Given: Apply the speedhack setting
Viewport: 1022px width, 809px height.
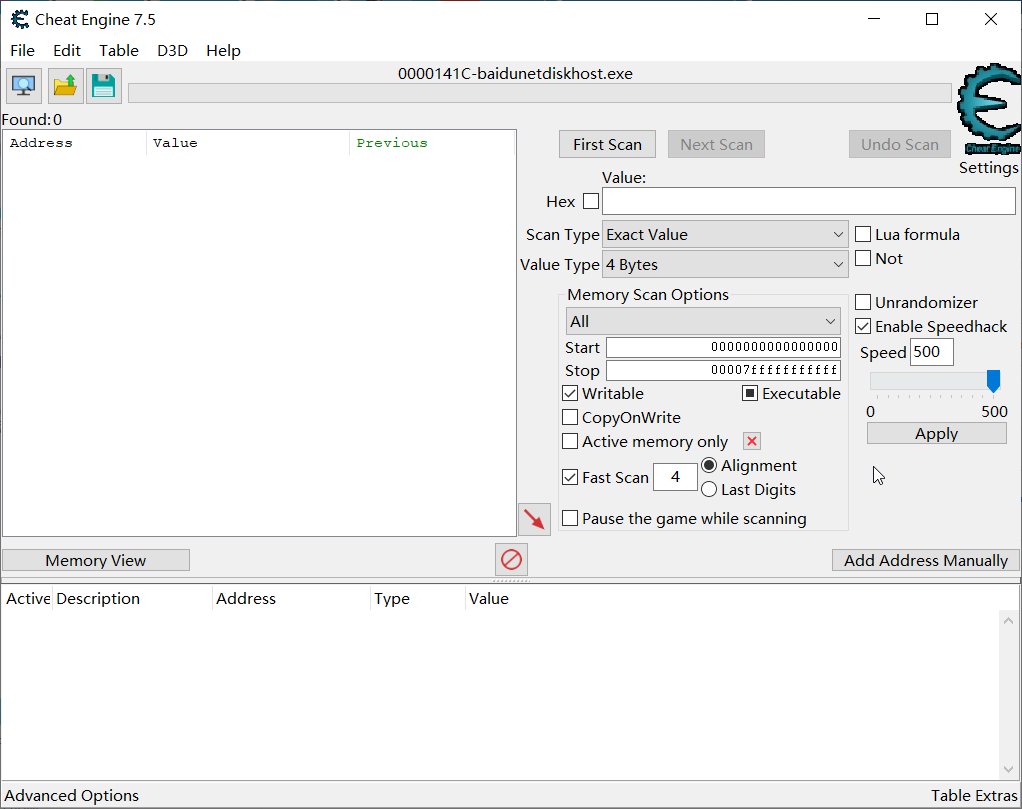Looking at the screenshot, I should [937, 434].
